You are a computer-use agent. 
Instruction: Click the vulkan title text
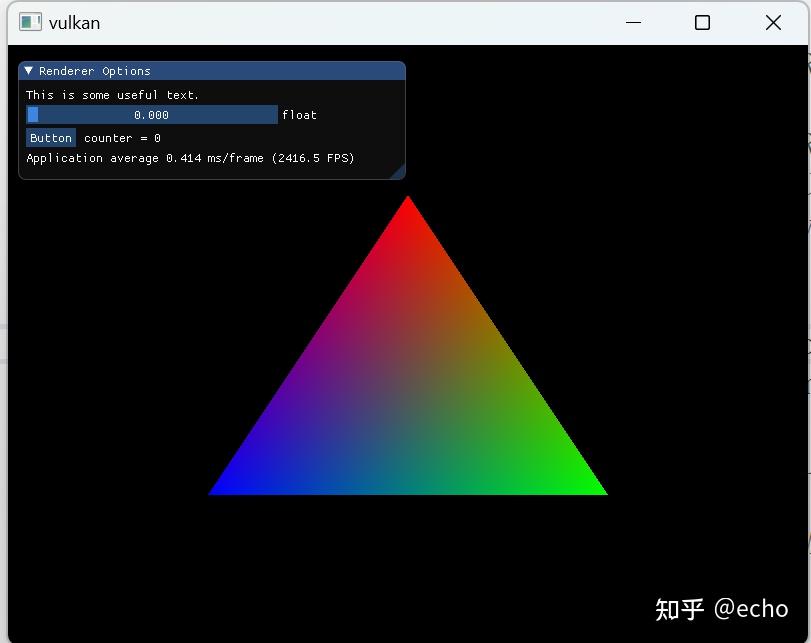pyautogui.click(x=75, y=22)
